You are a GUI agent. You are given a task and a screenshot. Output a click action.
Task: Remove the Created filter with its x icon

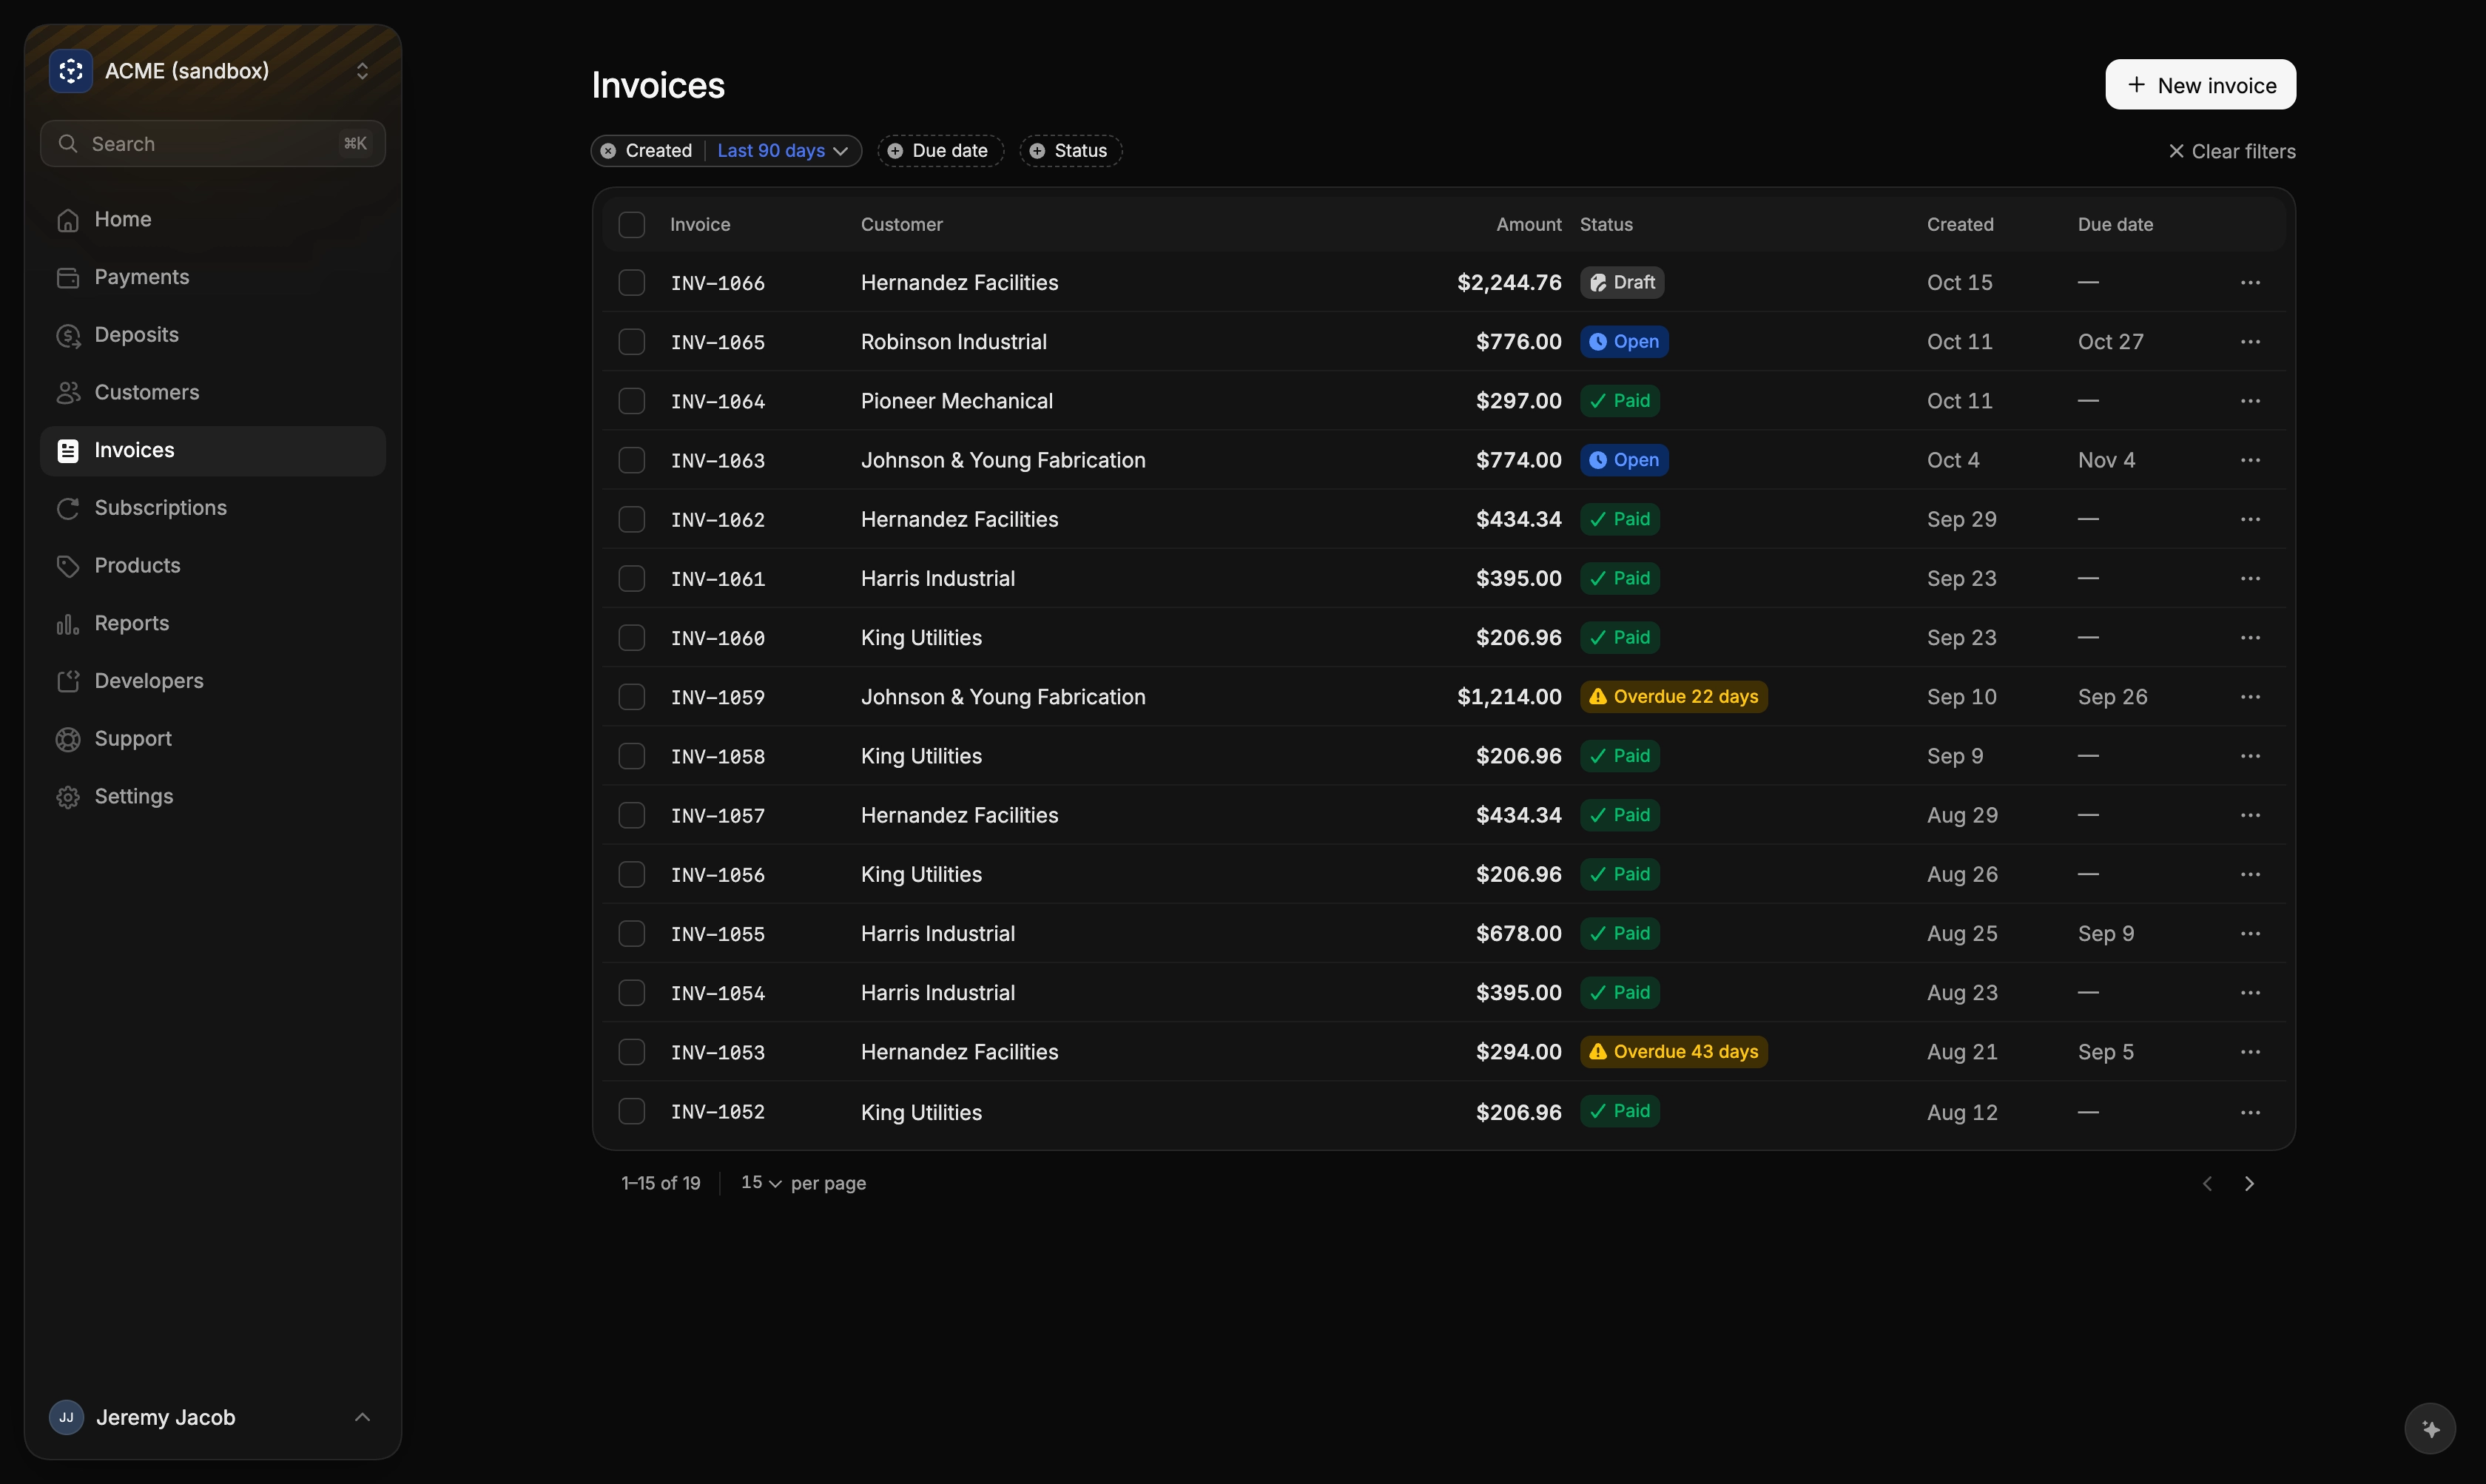(x=608, y=151)
